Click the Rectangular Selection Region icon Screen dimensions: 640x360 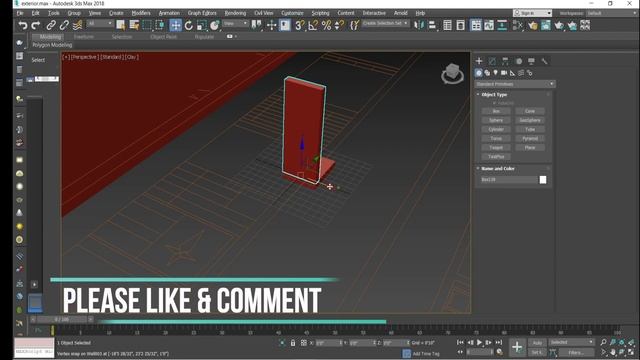pos(147,25)
